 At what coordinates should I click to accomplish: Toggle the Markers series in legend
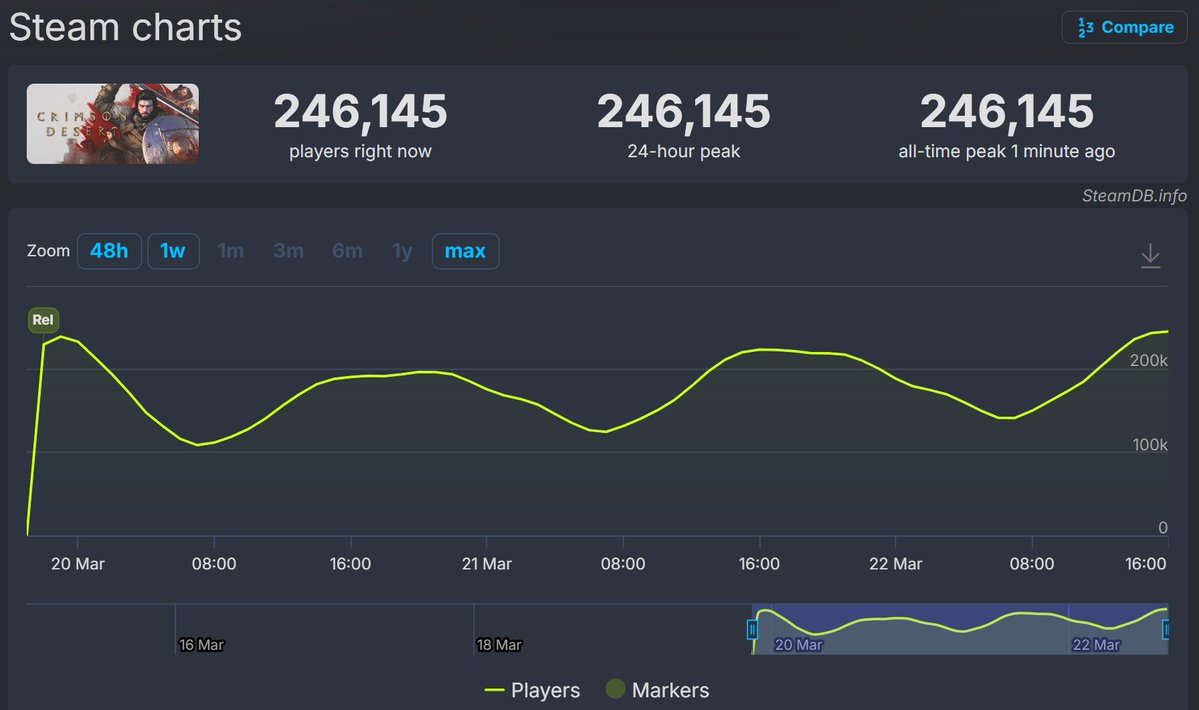[658, 690]
